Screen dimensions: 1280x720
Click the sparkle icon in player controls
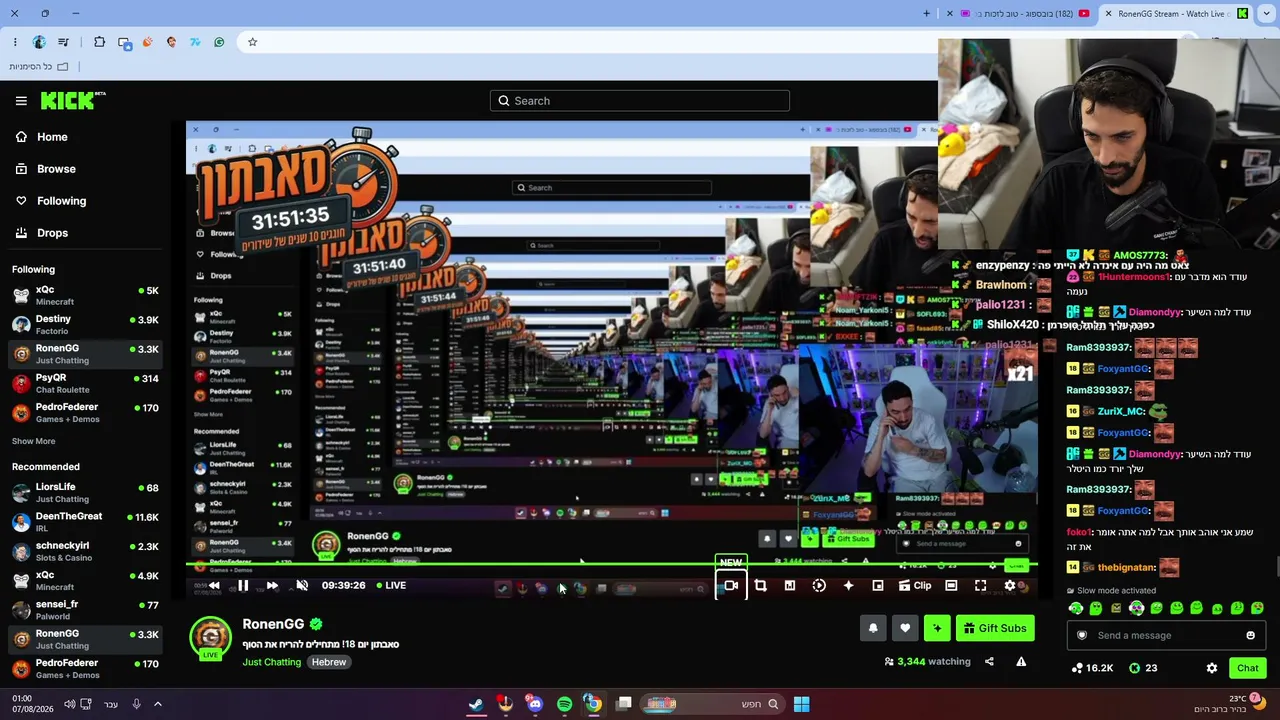pyautogui.click(x=848, y=586)
